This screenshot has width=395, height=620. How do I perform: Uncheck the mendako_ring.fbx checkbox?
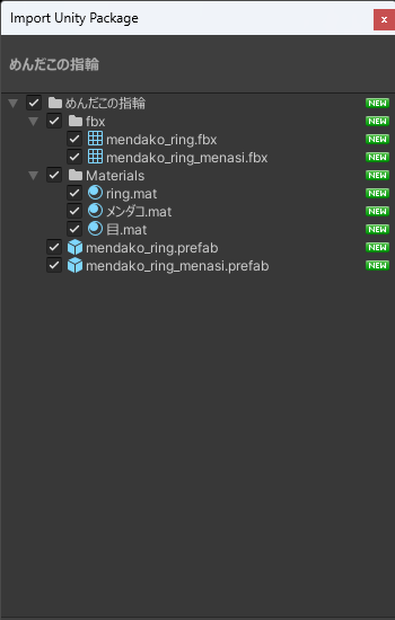coord(74,139)
